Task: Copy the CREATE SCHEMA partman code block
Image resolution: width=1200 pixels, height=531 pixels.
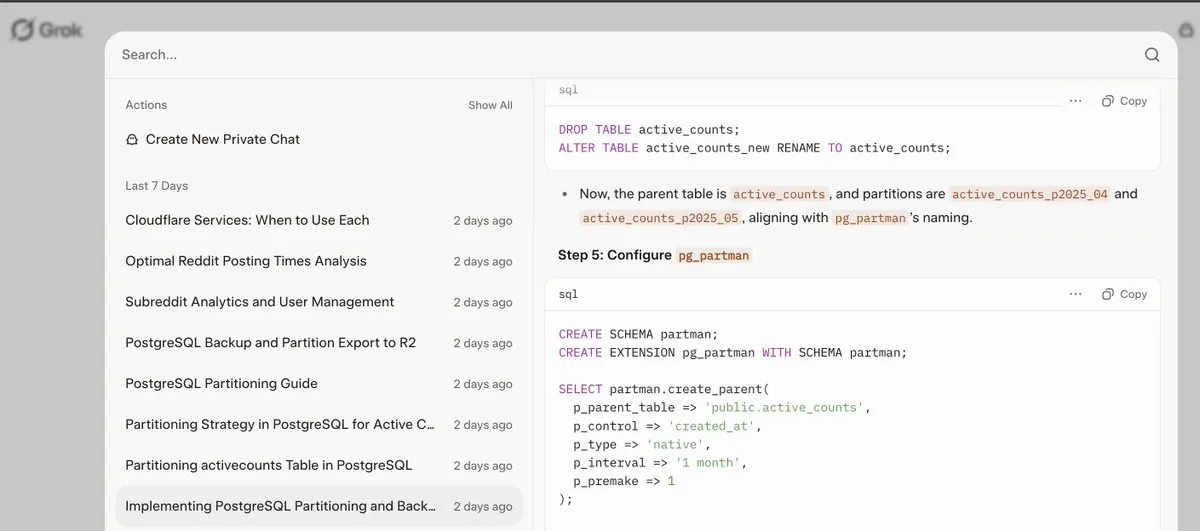Action: coord(1124,294)
